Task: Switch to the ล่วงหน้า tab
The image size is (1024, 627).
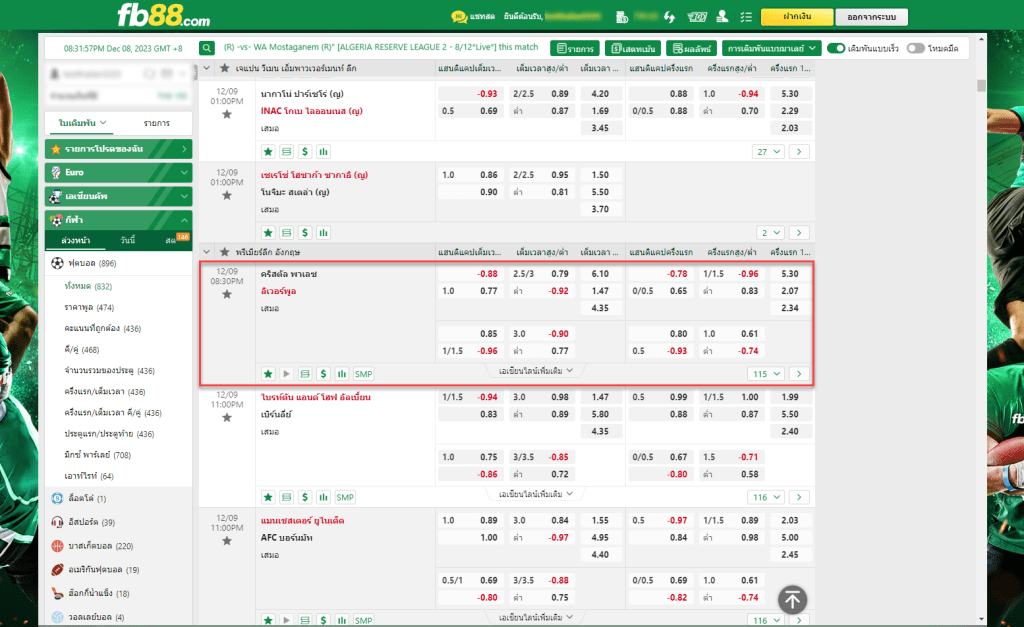Action: pos(75,240)
